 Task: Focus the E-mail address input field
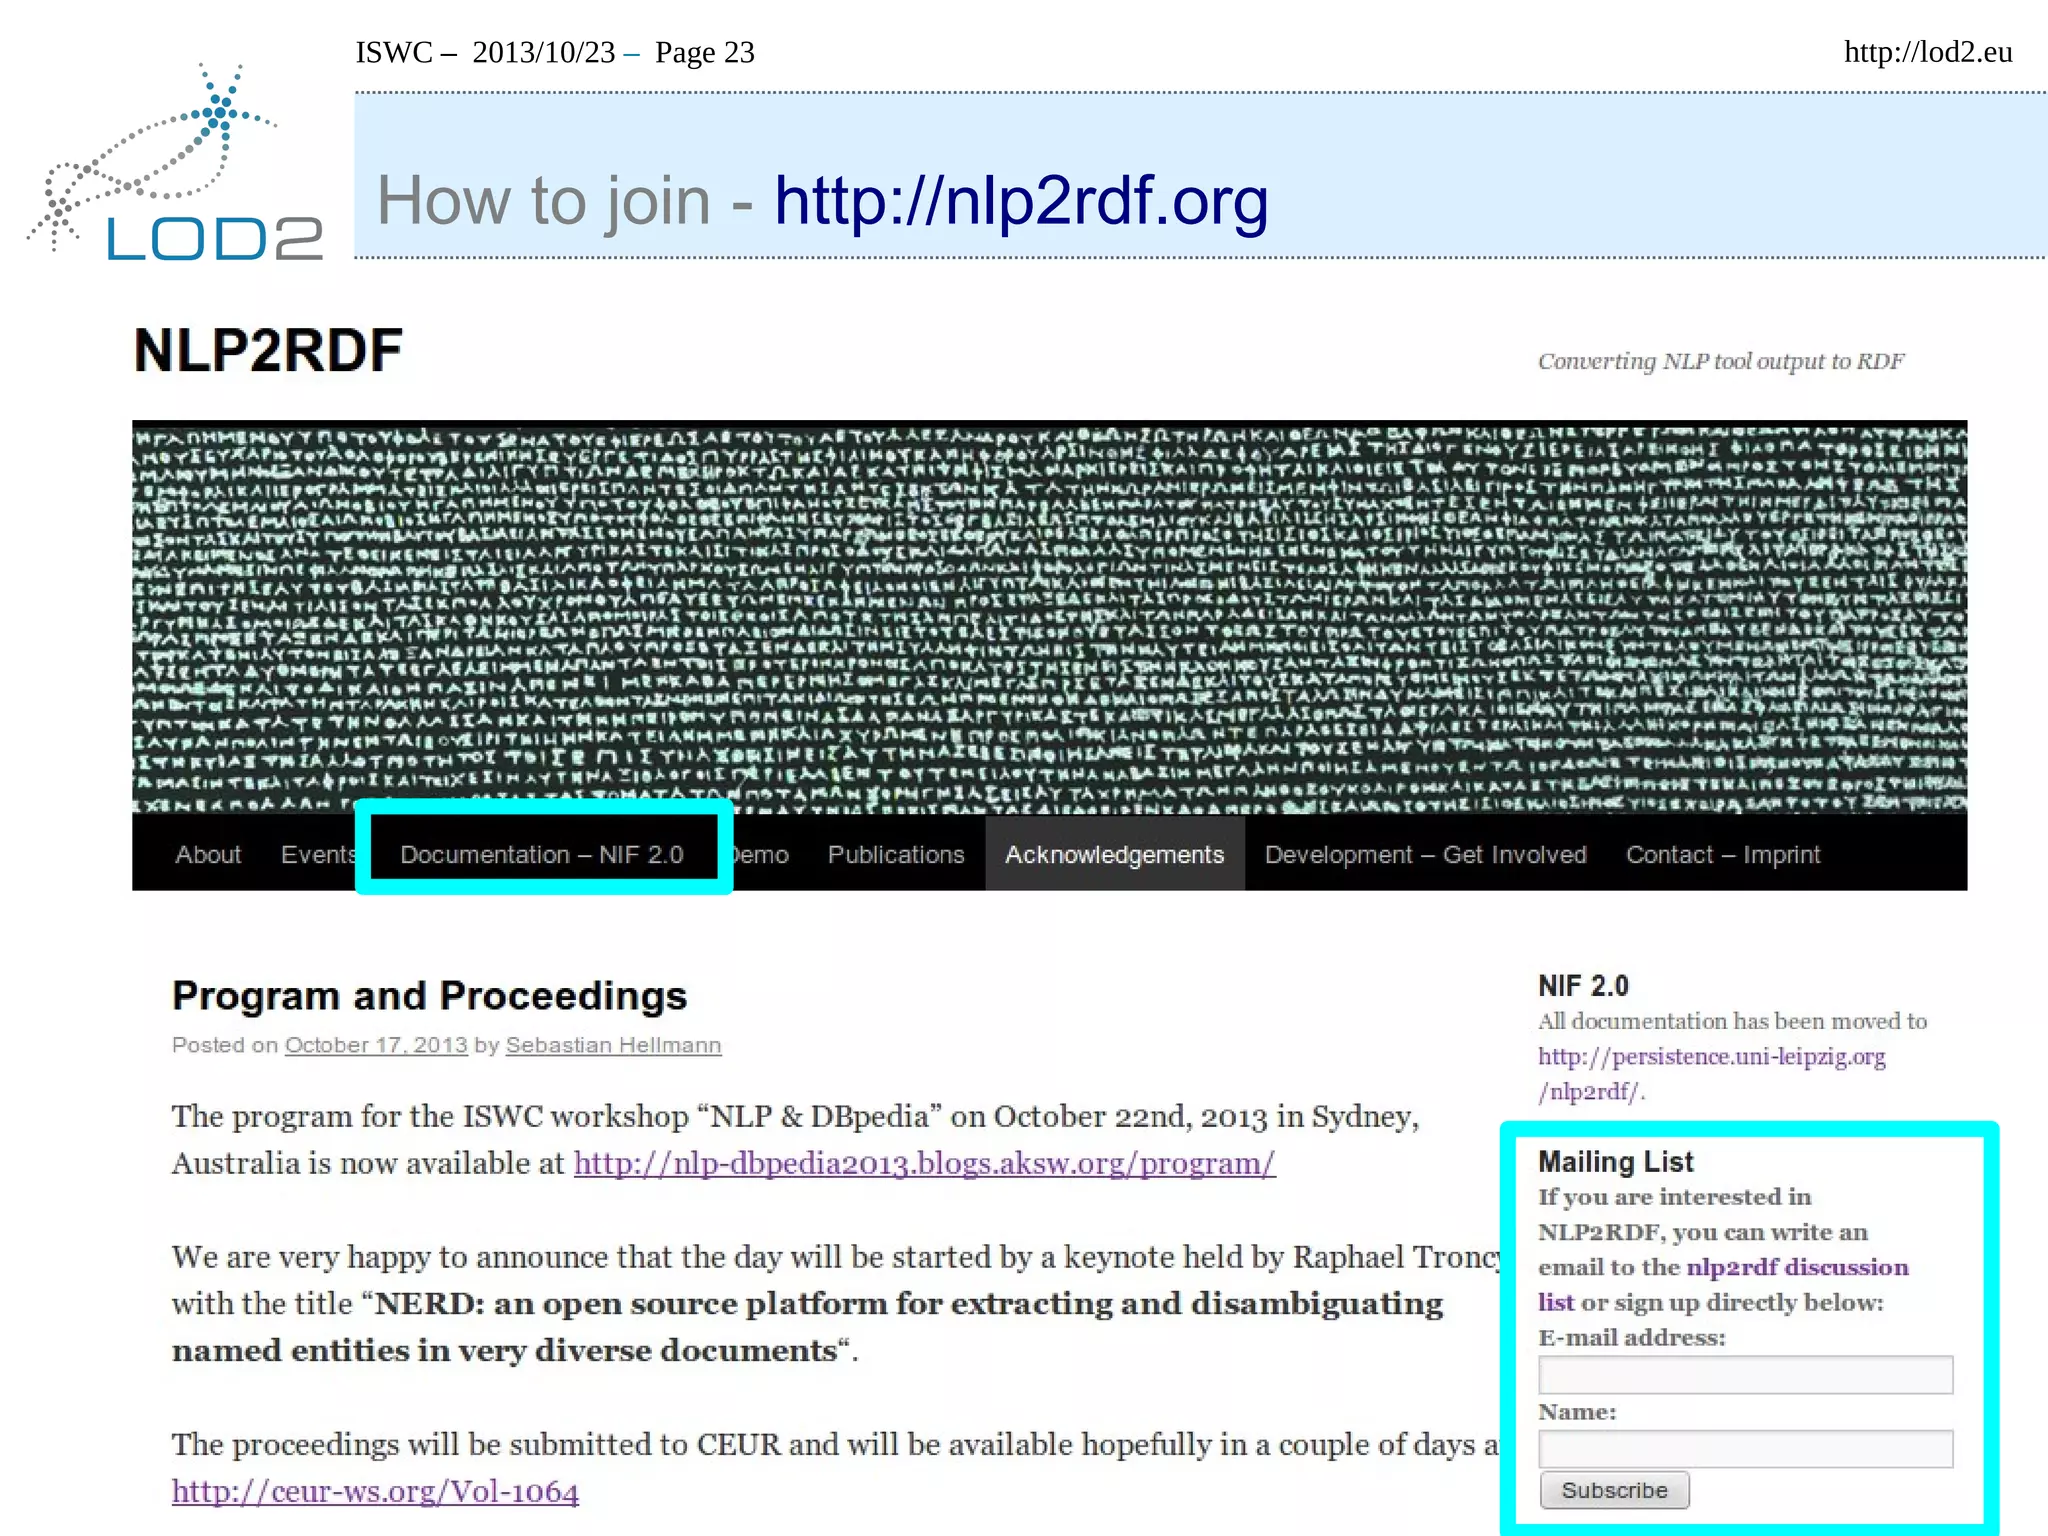(x=1745, y=1375)
